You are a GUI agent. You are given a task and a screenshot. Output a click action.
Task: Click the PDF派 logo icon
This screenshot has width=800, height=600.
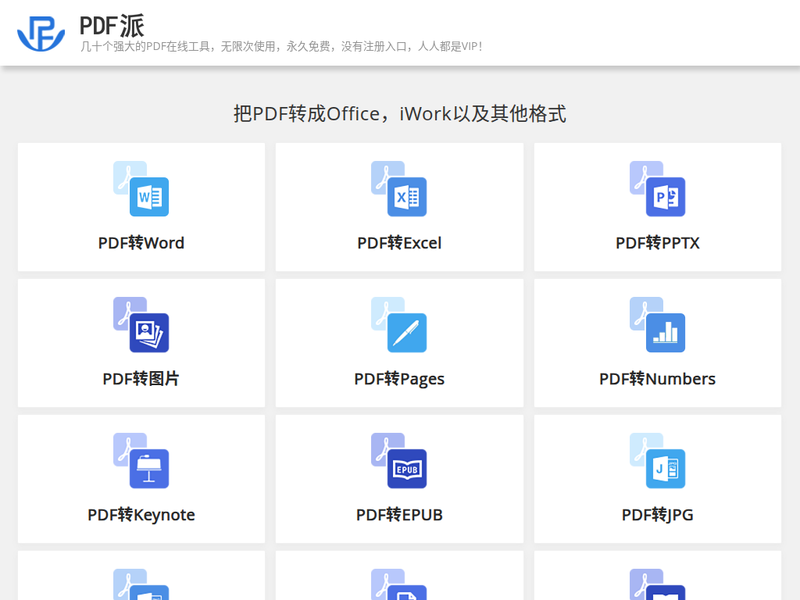point(41,33)
